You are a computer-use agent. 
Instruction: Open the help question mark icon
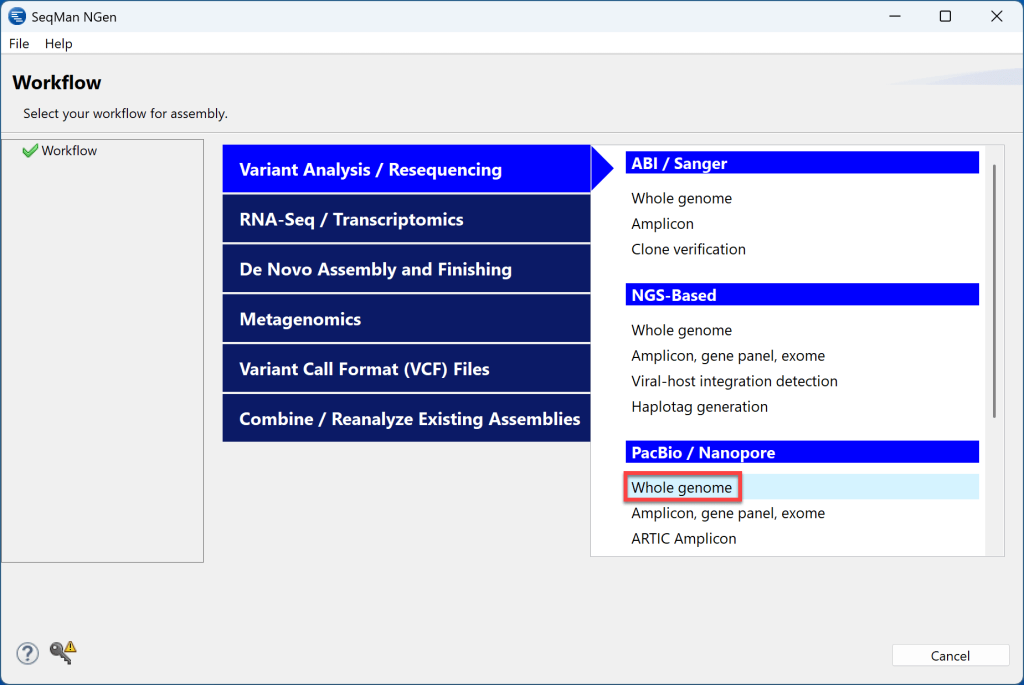pyautogui.click(x=27, y=653)
